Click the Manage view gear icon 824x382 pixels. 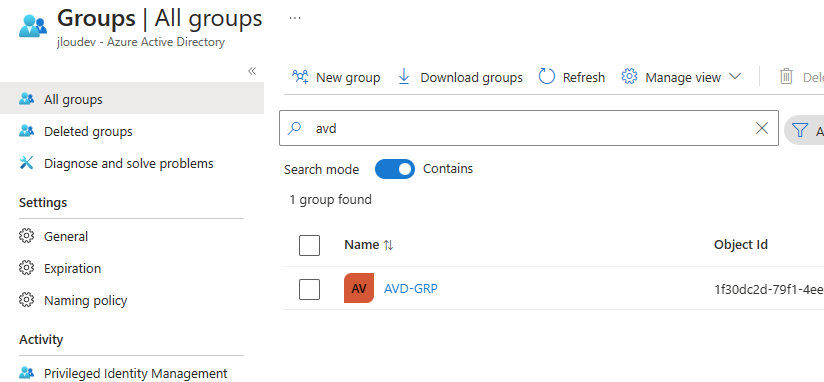[629, 77]
